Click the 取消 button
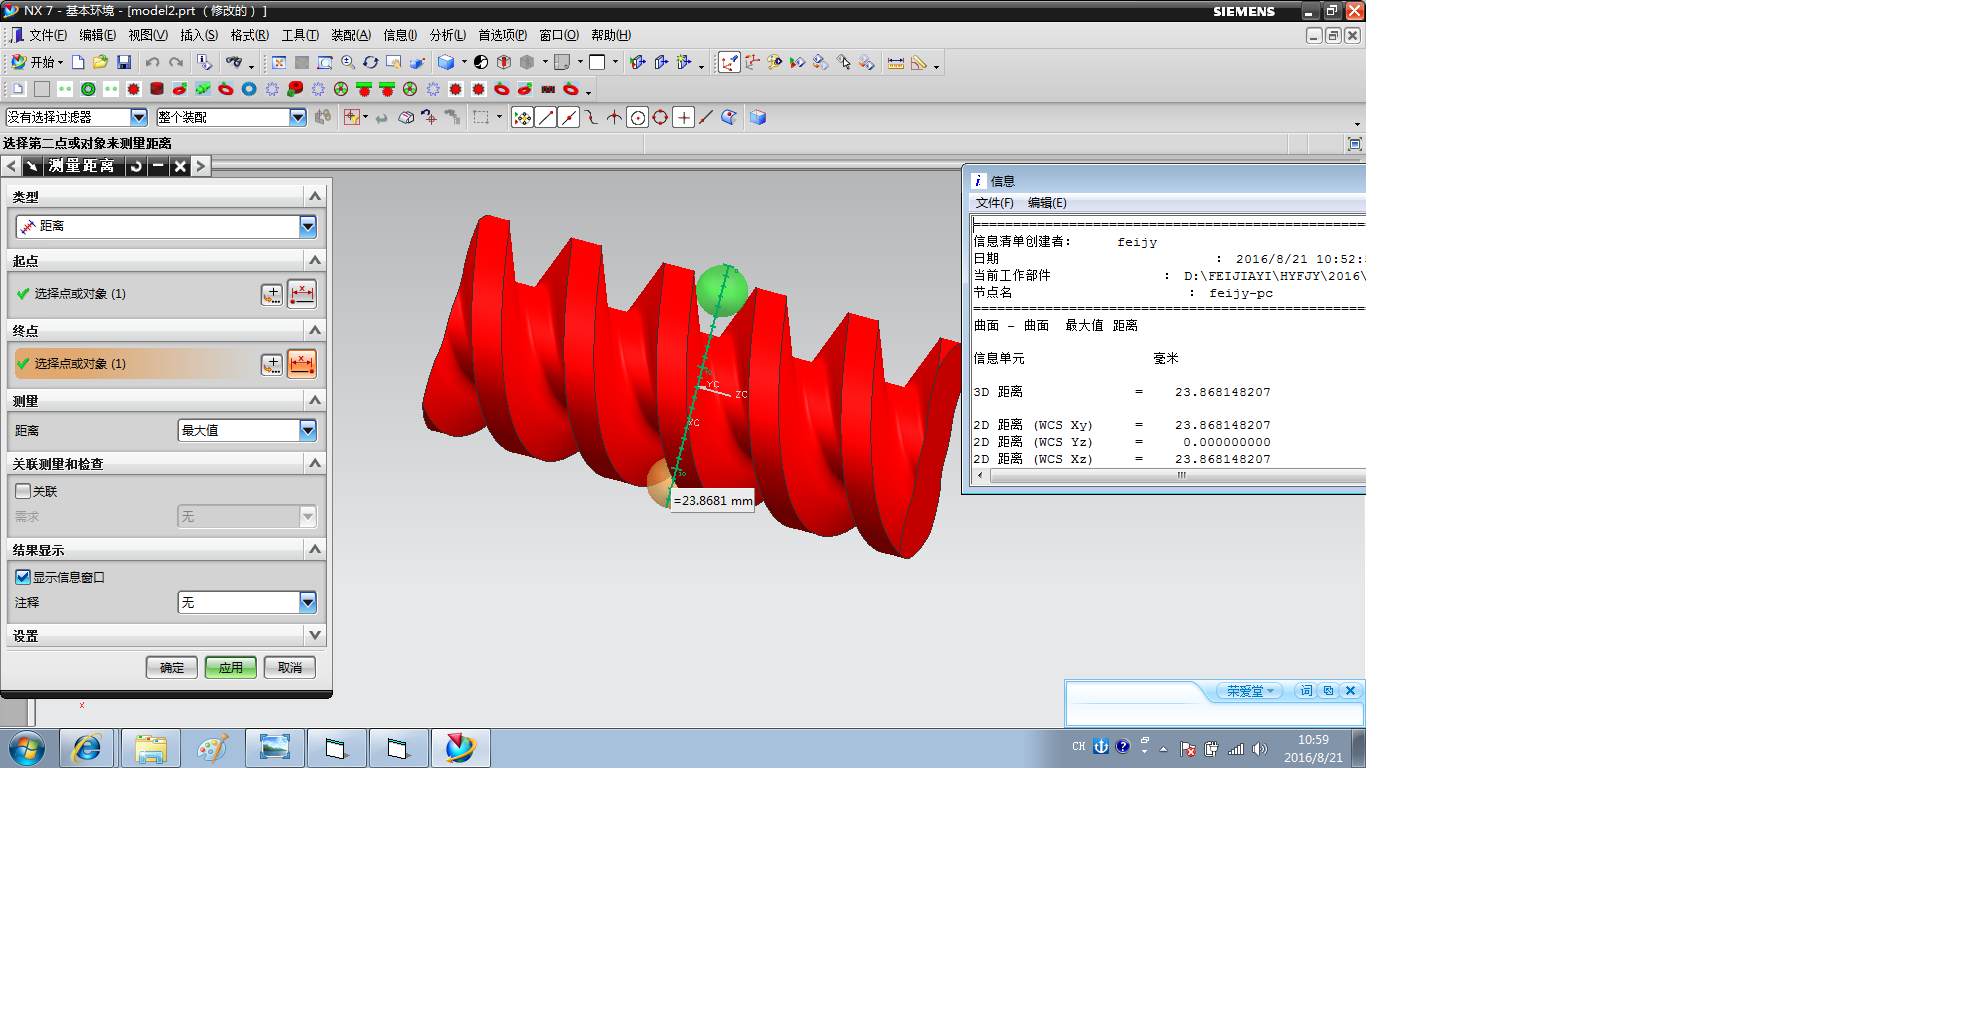The width and height of the screenshot is (1984, 1034). click(x=290, y=667)
